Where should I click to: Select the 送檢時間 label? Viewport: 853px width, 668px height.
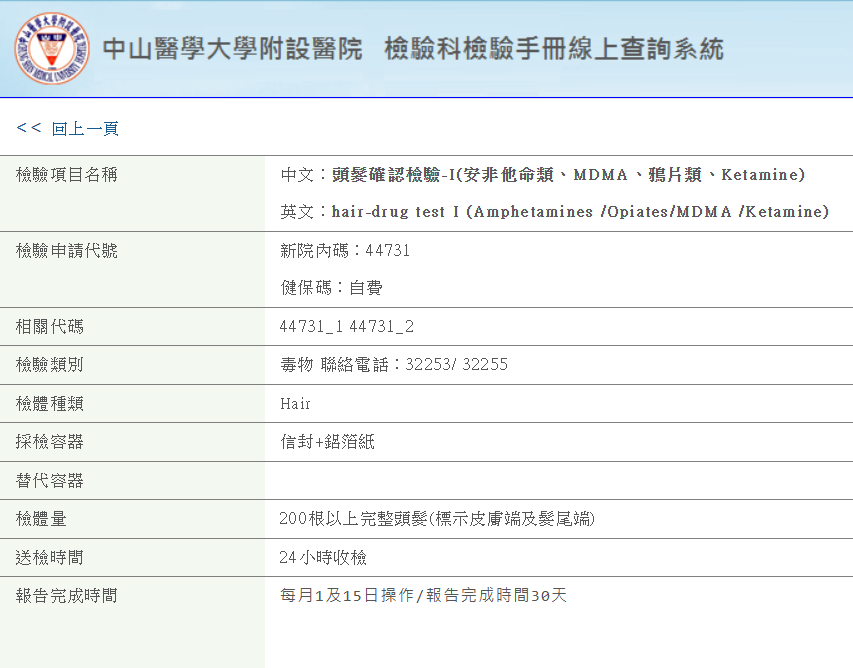point(50,558)
